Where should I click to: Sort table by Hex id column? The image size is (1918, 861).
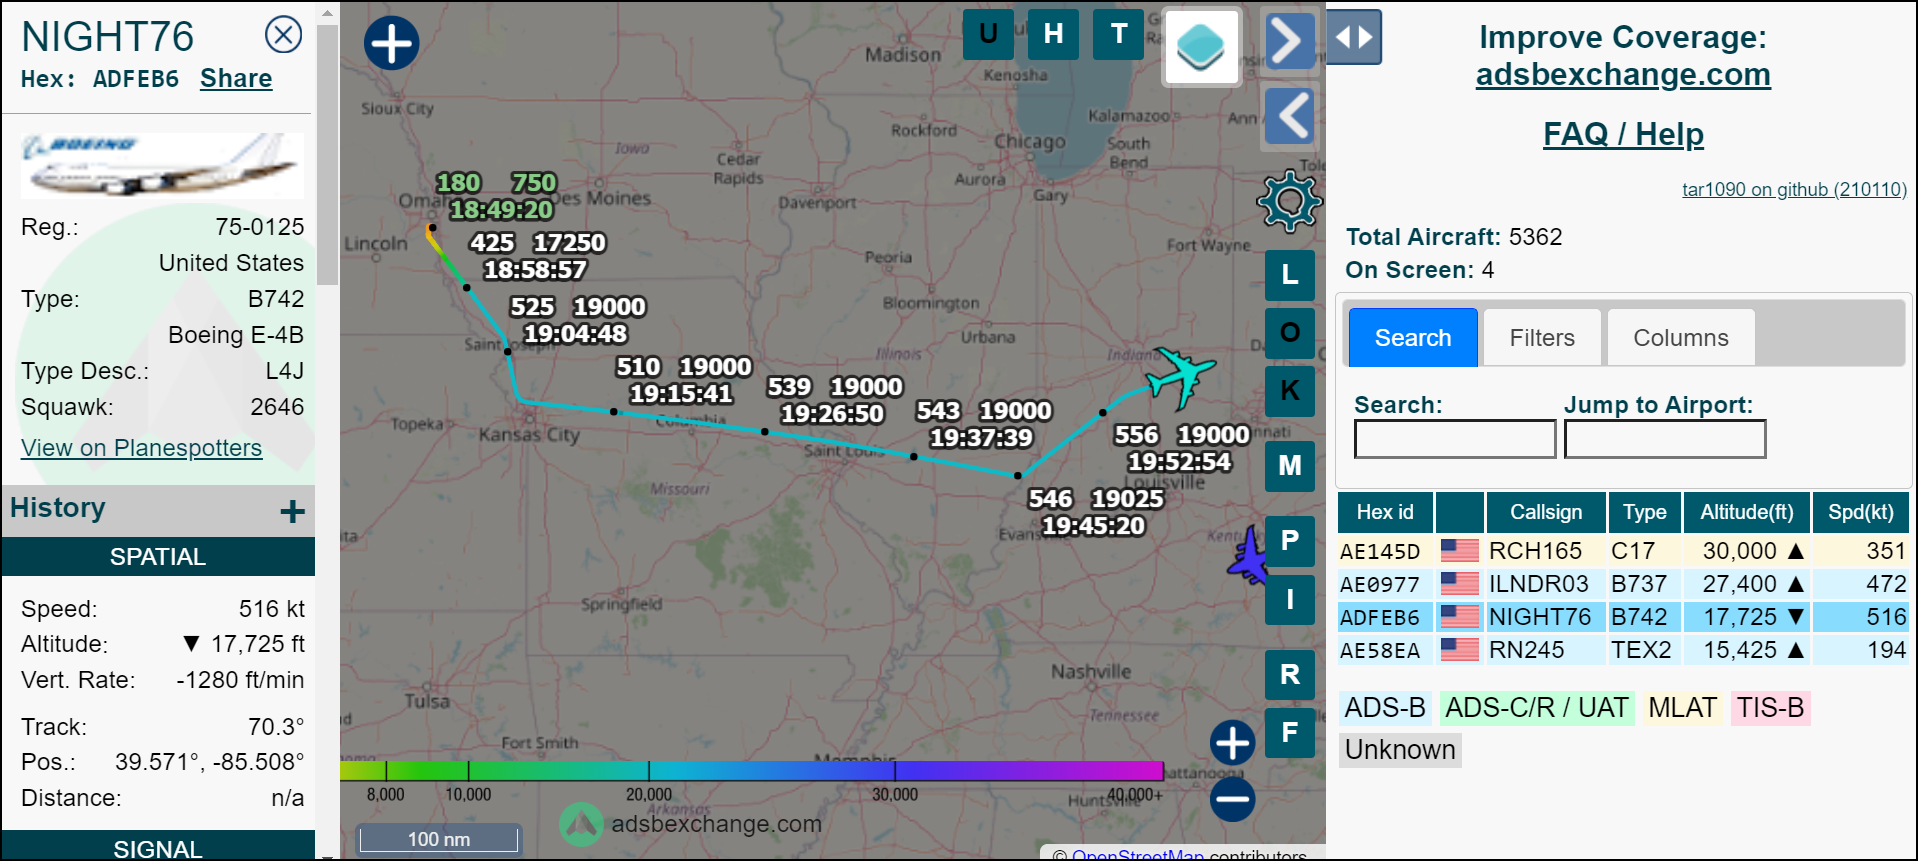pos(1385,512)
